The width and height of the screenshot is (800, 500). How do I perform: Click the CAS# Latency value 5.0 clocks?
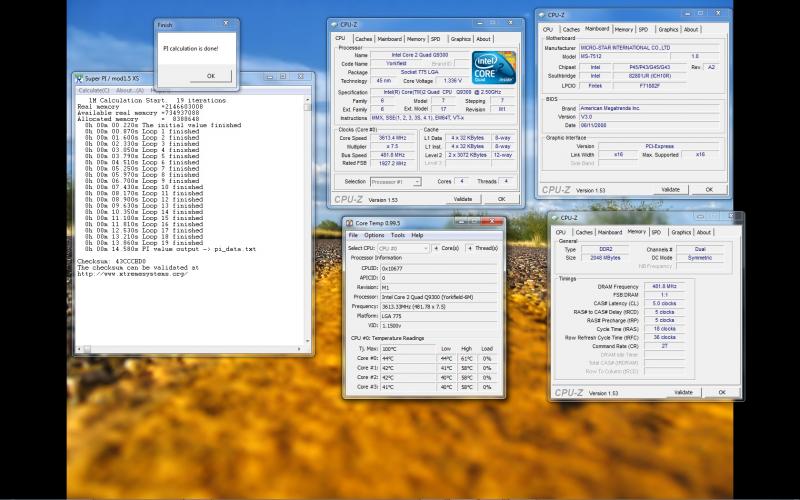(x=664, y=304)
